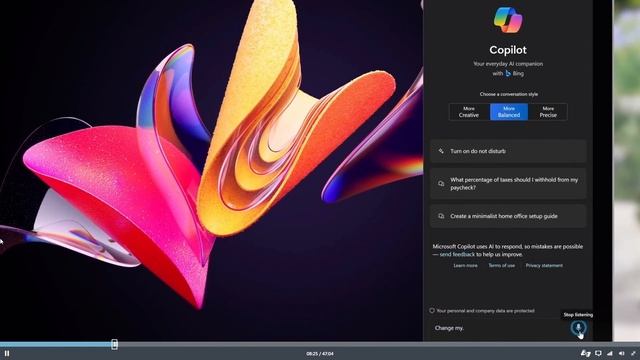
Task: Click the video progress bar scrubber handle
Action: pyautogui.click(x=115, y=344)
